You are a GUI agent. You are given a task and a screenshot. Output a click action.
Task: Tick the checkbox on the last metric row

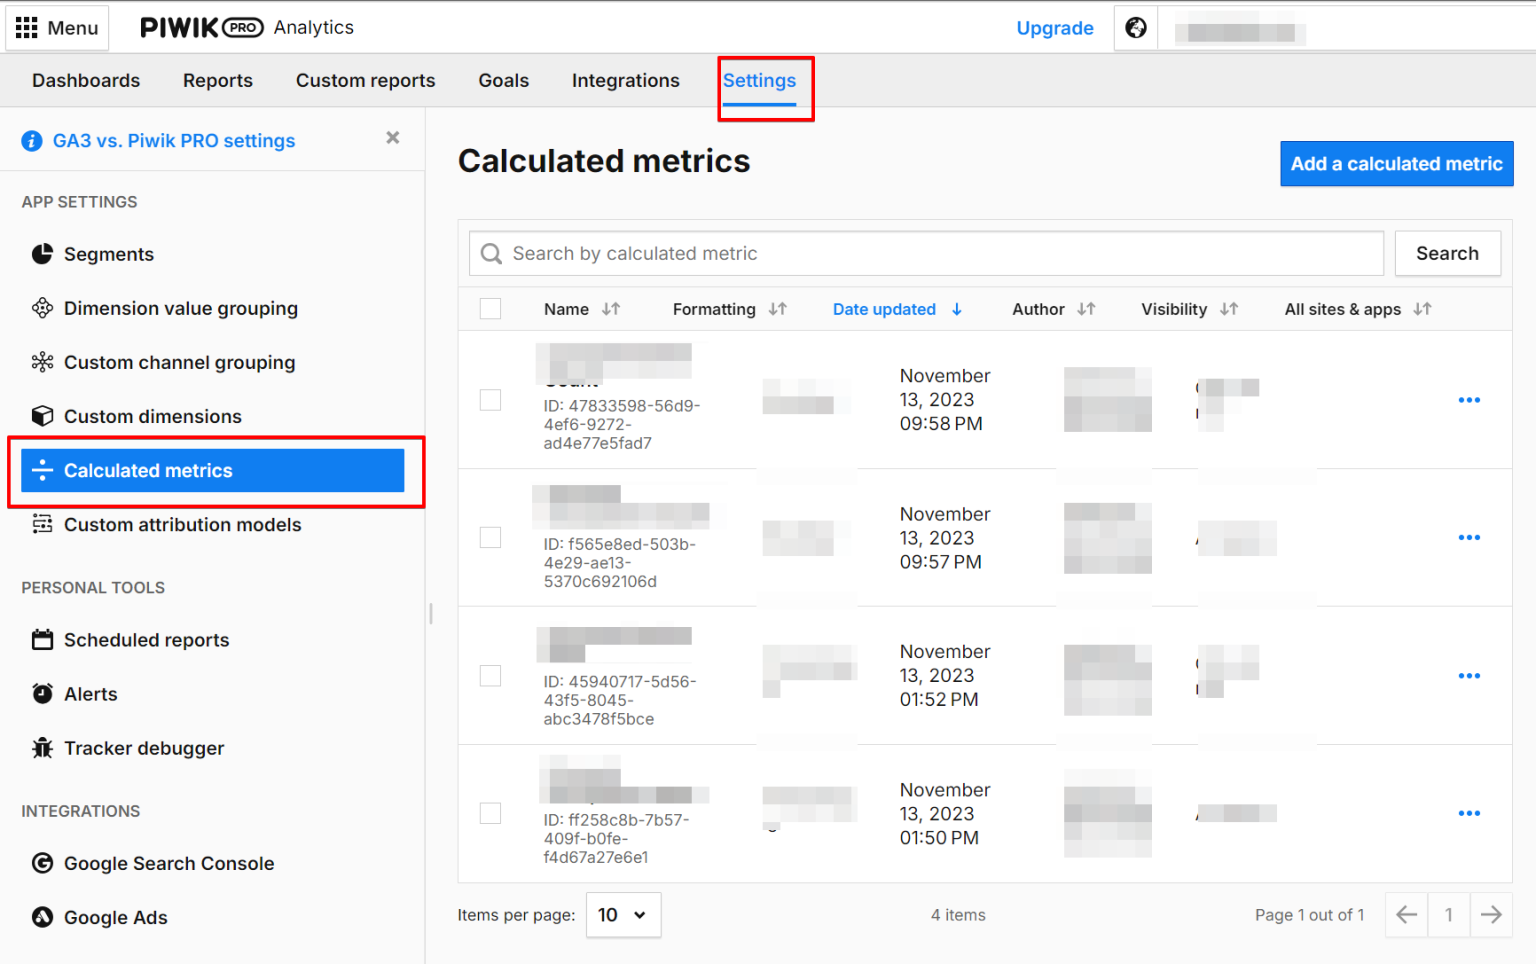point(490,813)
